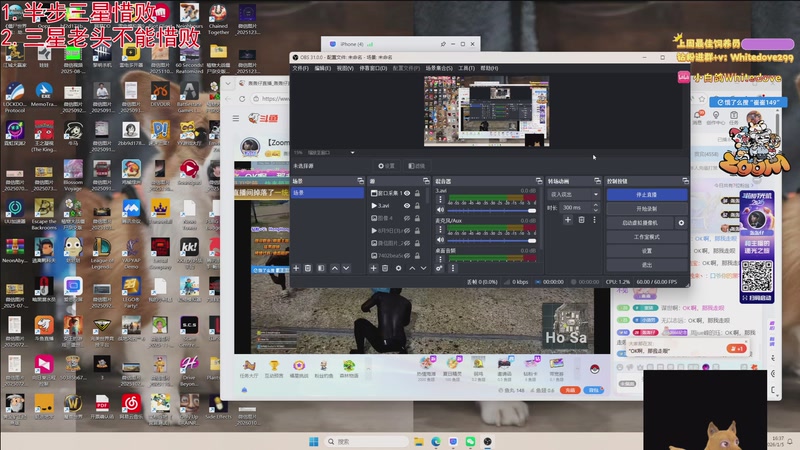Show the hidden 7402bea5 source
This screenshot has width=800, height=450.
(407, 256)
